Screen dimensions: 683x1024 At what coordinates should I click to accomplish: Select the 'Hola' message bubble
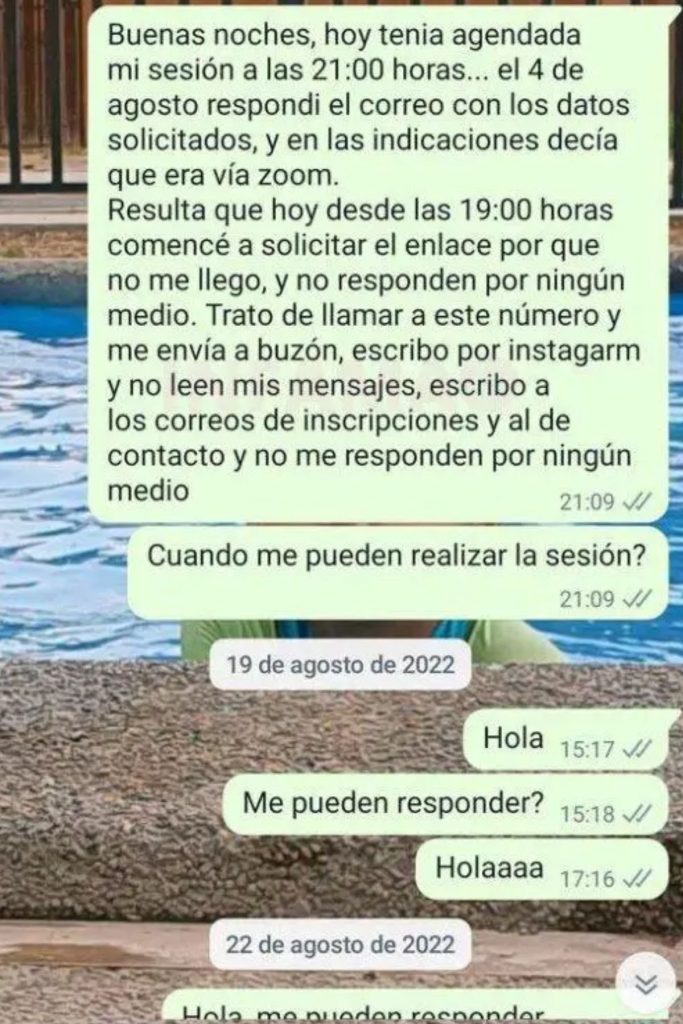click(565, 741)
